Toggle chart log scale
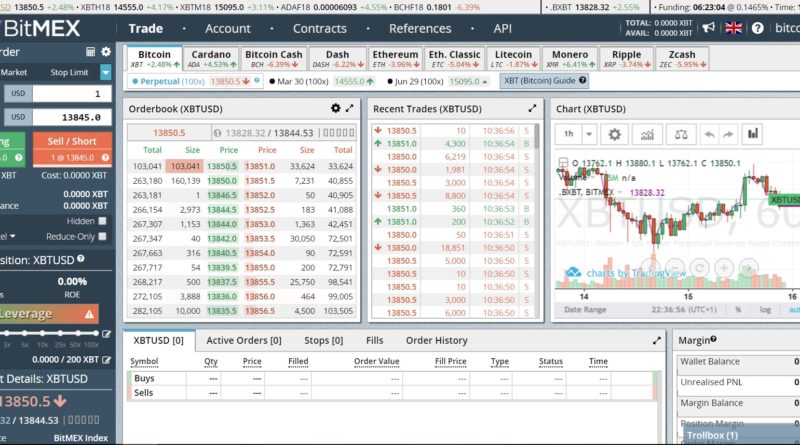Screen dimensions: 800x445 pyautogui.click(x=765, y=310)
